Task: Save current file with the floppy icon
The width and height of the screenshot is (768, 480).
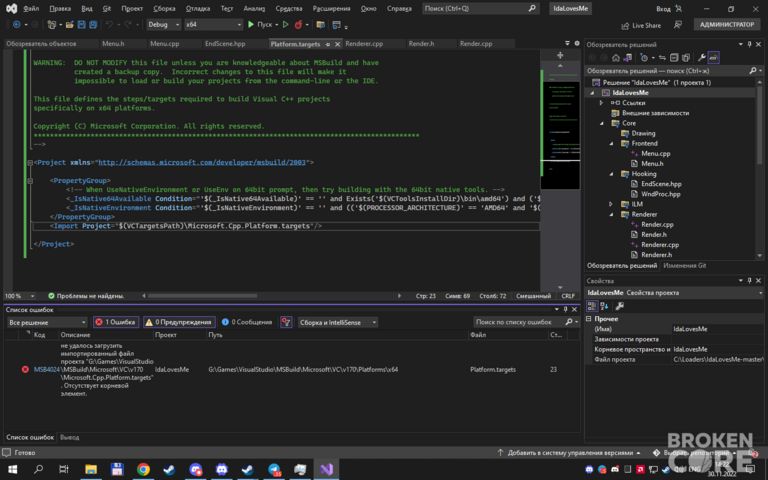Action: click(x=81, y=24)
